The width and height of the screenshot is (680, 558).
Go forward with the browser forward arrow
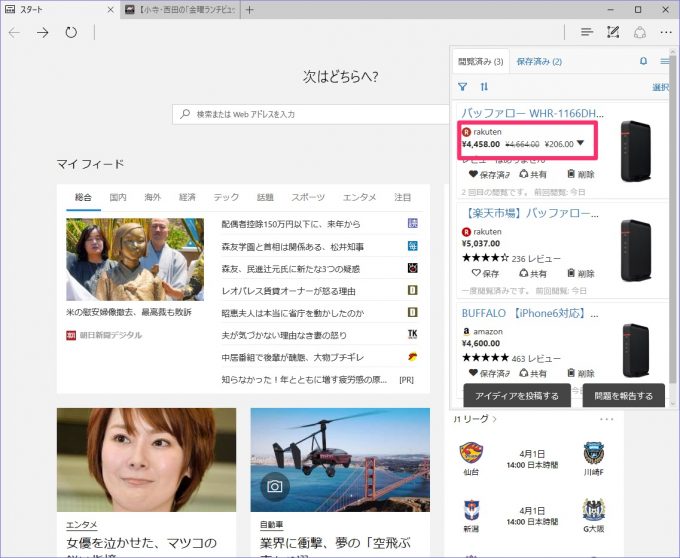coord(42,33)
